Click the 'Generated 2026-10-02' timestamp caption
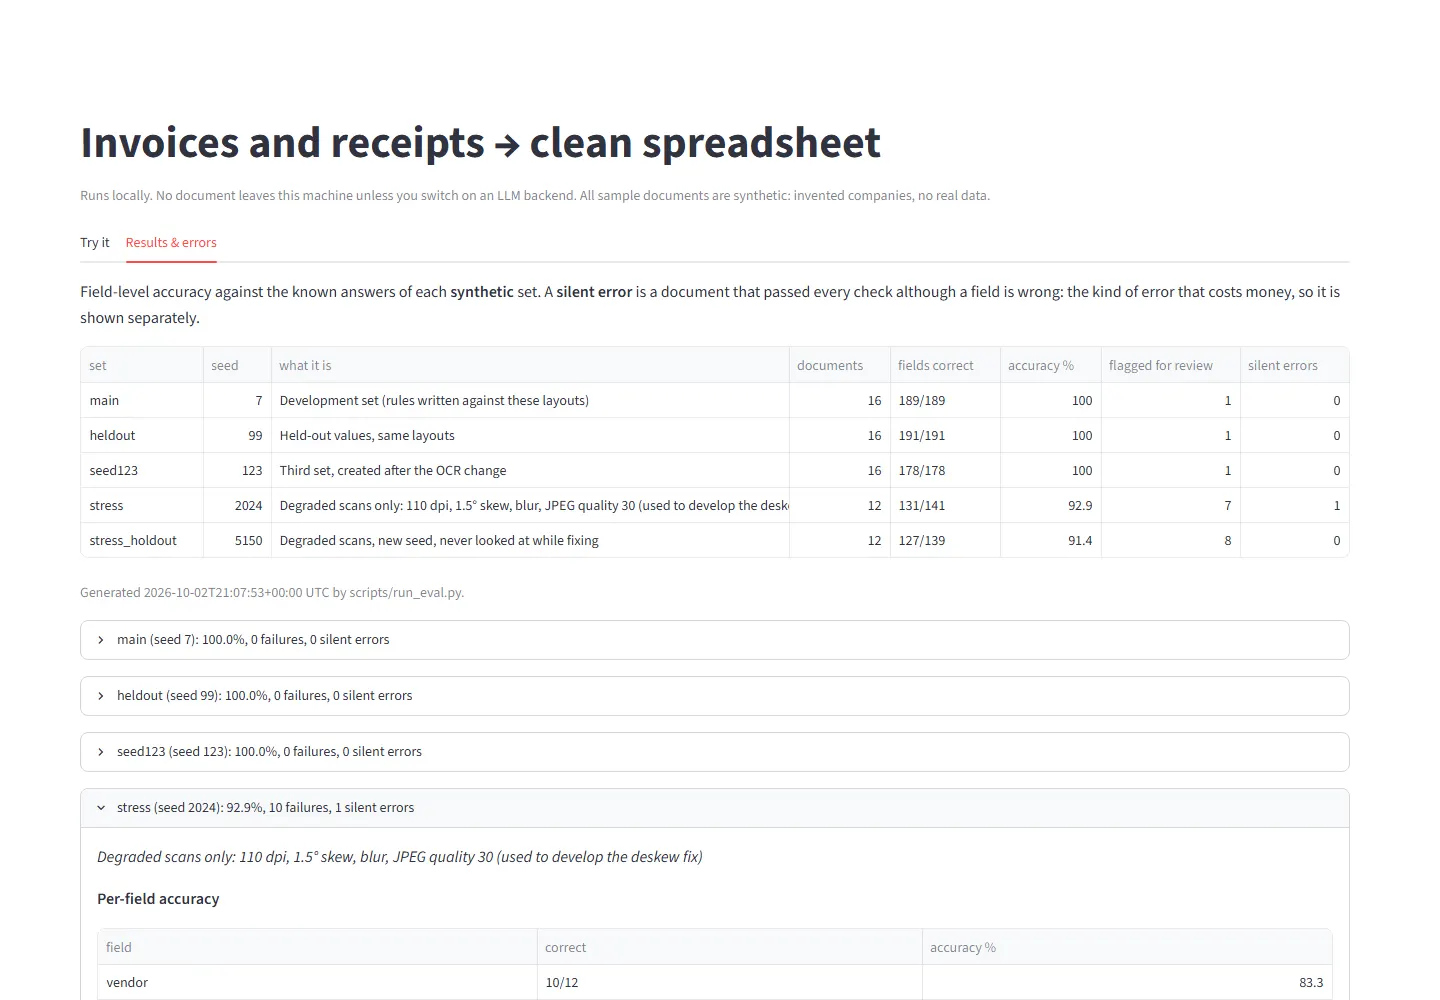The image size is (1440, 1000). click(x=272, y=593)
